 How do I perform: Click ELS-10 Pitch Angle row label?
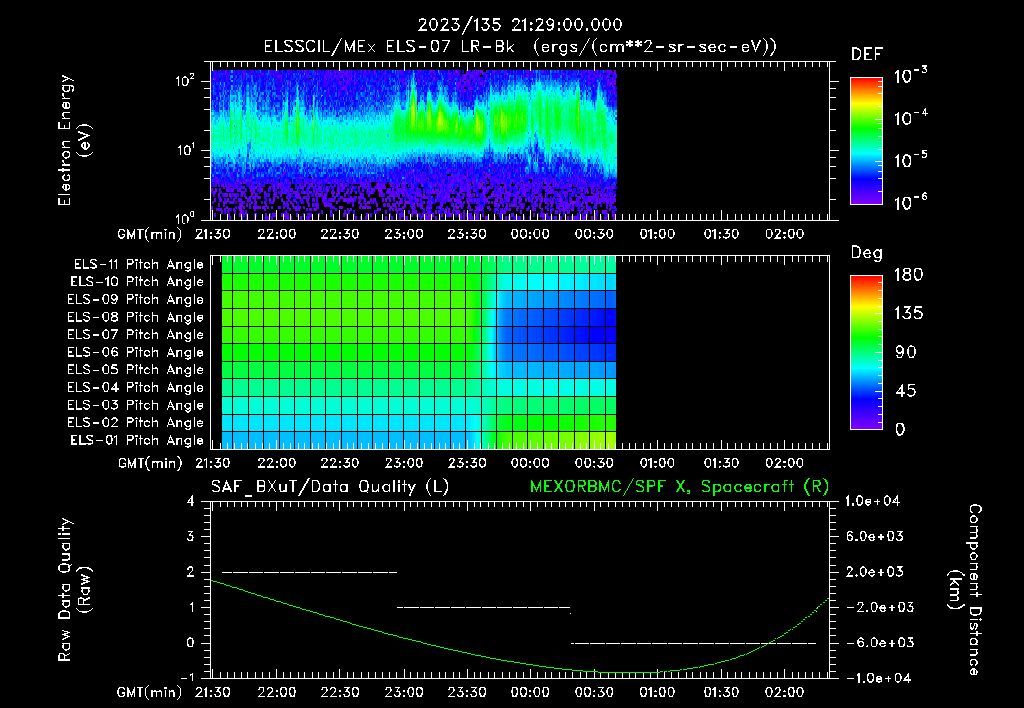[137, 282]
